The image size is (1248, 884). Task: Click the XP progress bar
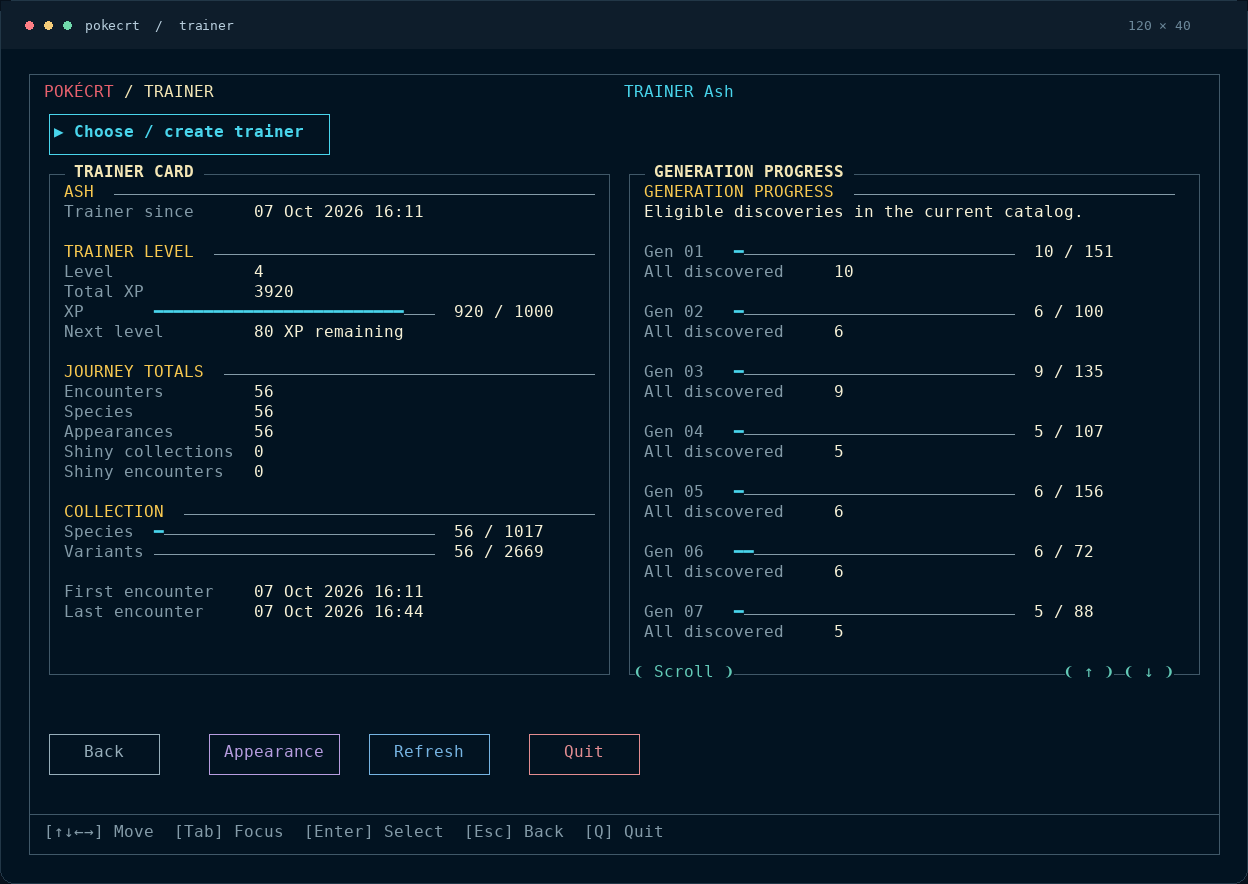[x=294, y=312]
